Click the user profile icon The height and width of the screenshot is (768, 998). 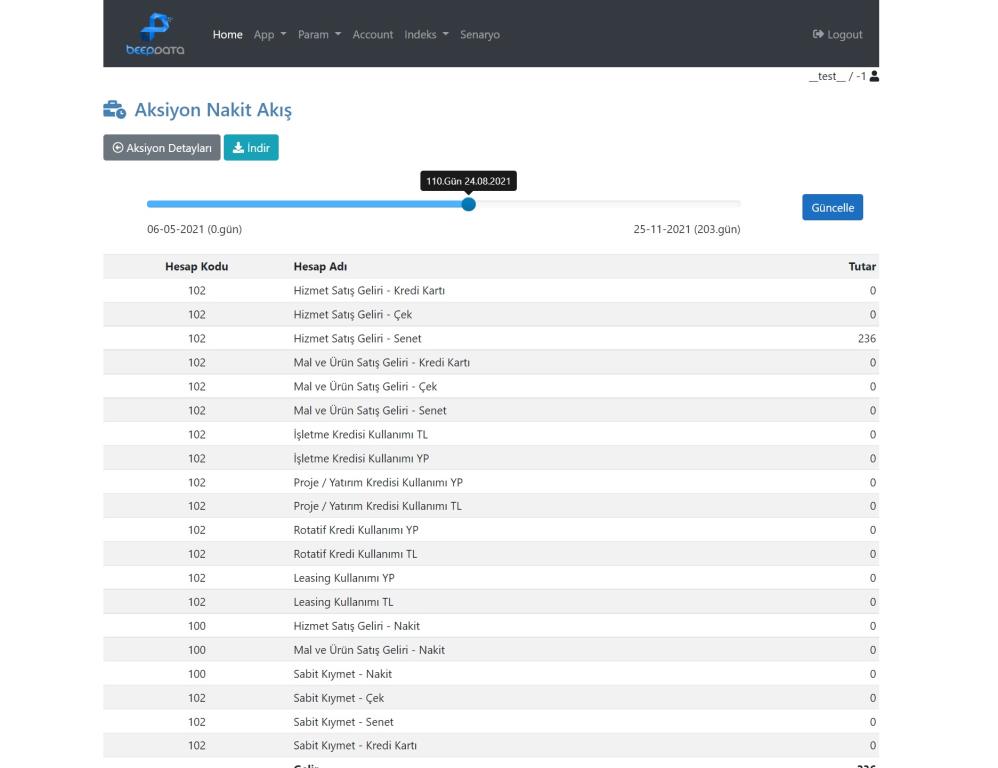coord(875,76)
